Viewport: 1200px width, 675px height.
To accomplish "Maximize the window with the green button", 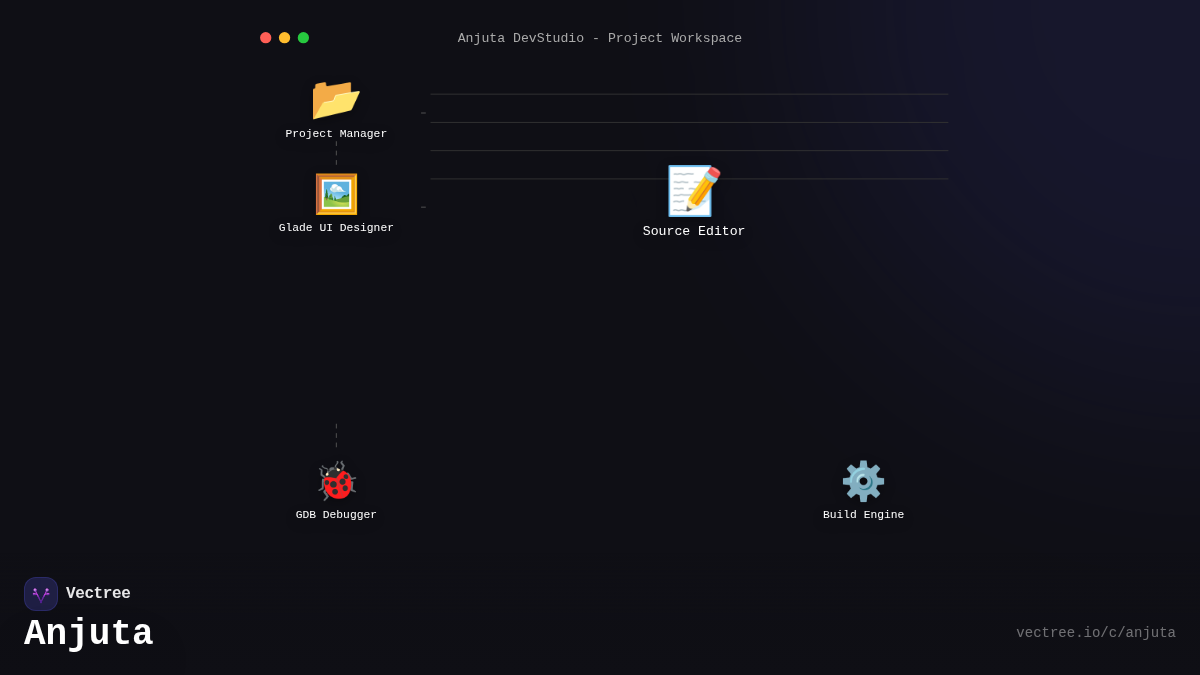I will (x=303, y=38).
